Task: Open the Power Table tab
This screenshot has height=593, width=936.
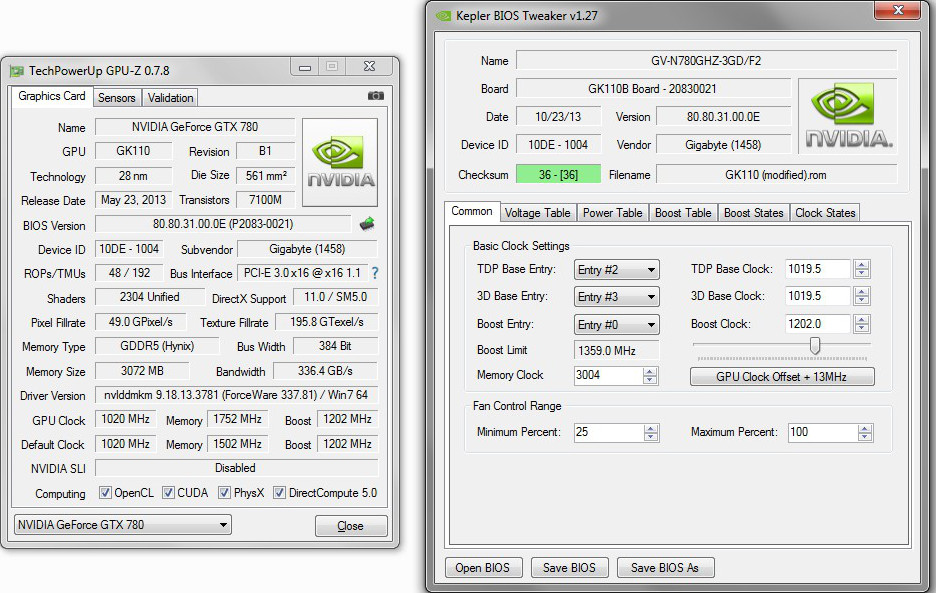Action: [x=612, y=213]
